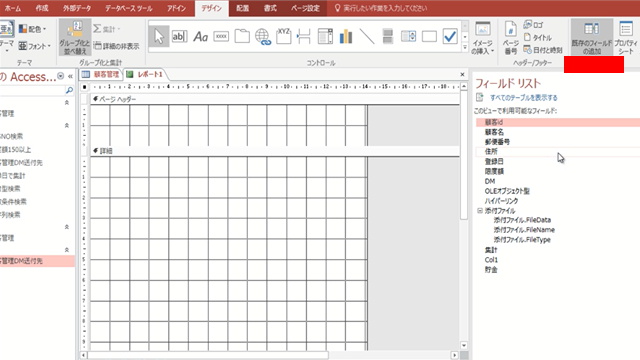This screenshot has width=640, height=360.
Task: Select the Combo Box control
Action: [x=325, y=36]
